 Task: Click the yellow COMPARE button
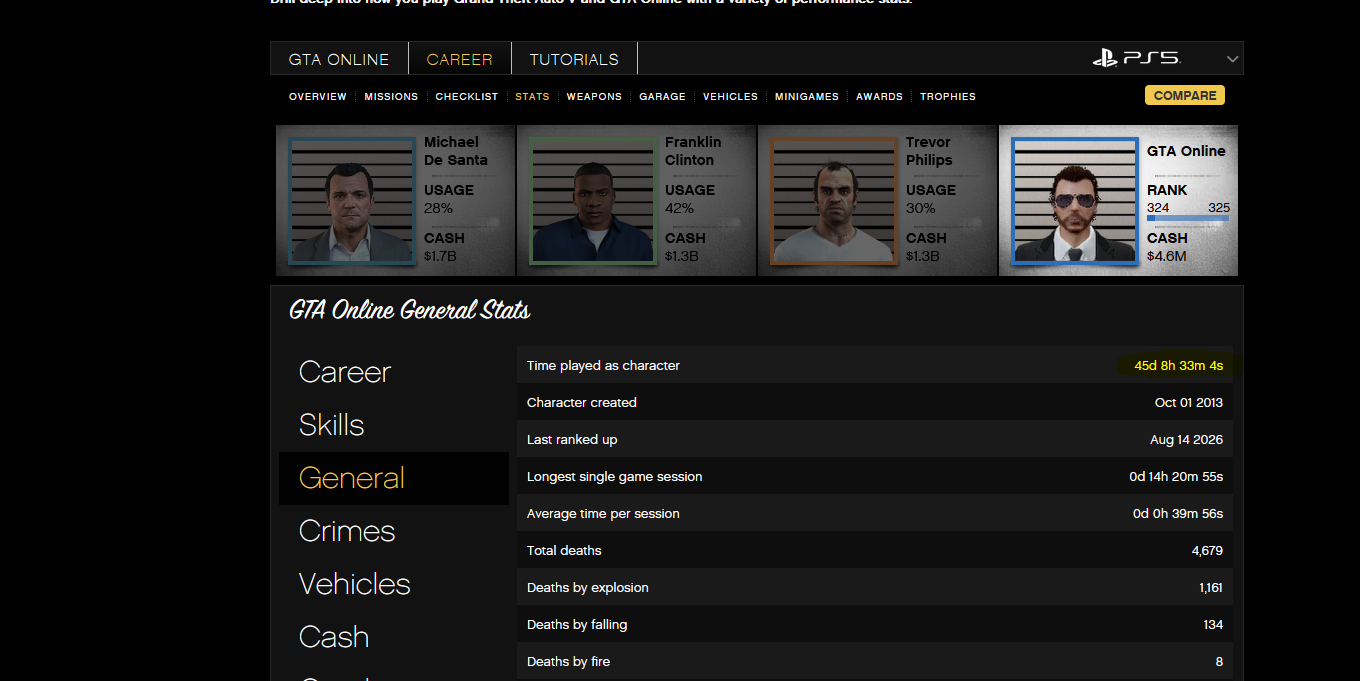[x=1185, y=96]
